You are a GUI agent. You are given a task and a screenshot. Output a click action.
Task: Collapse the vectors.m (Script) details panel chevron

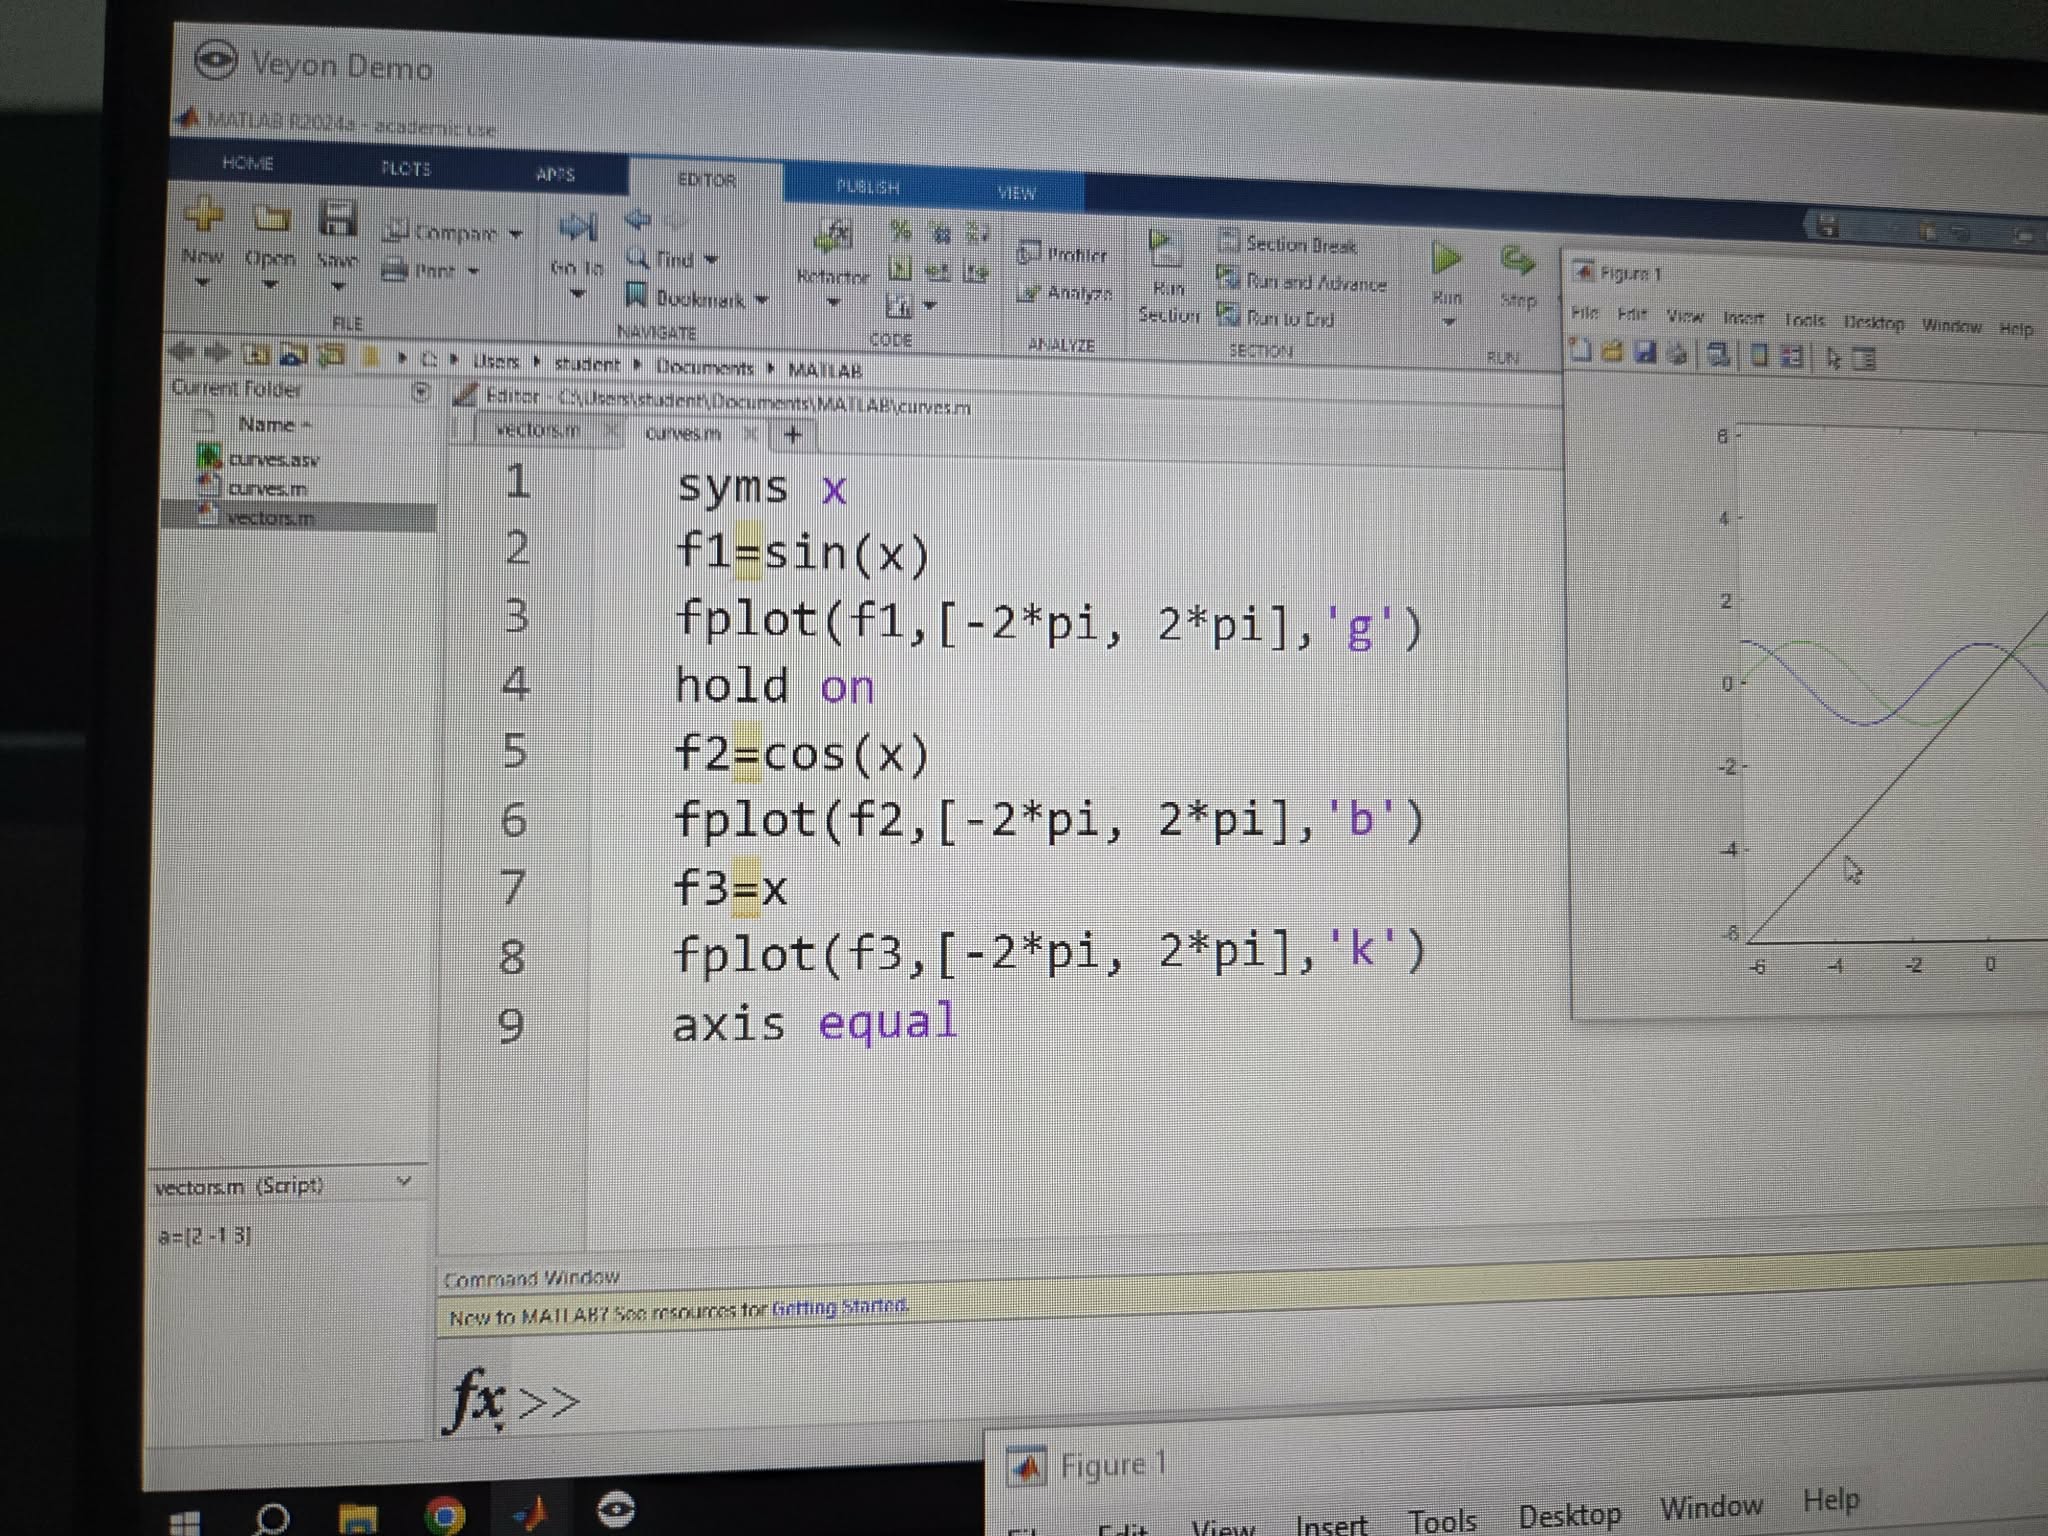pos(404,1181)
